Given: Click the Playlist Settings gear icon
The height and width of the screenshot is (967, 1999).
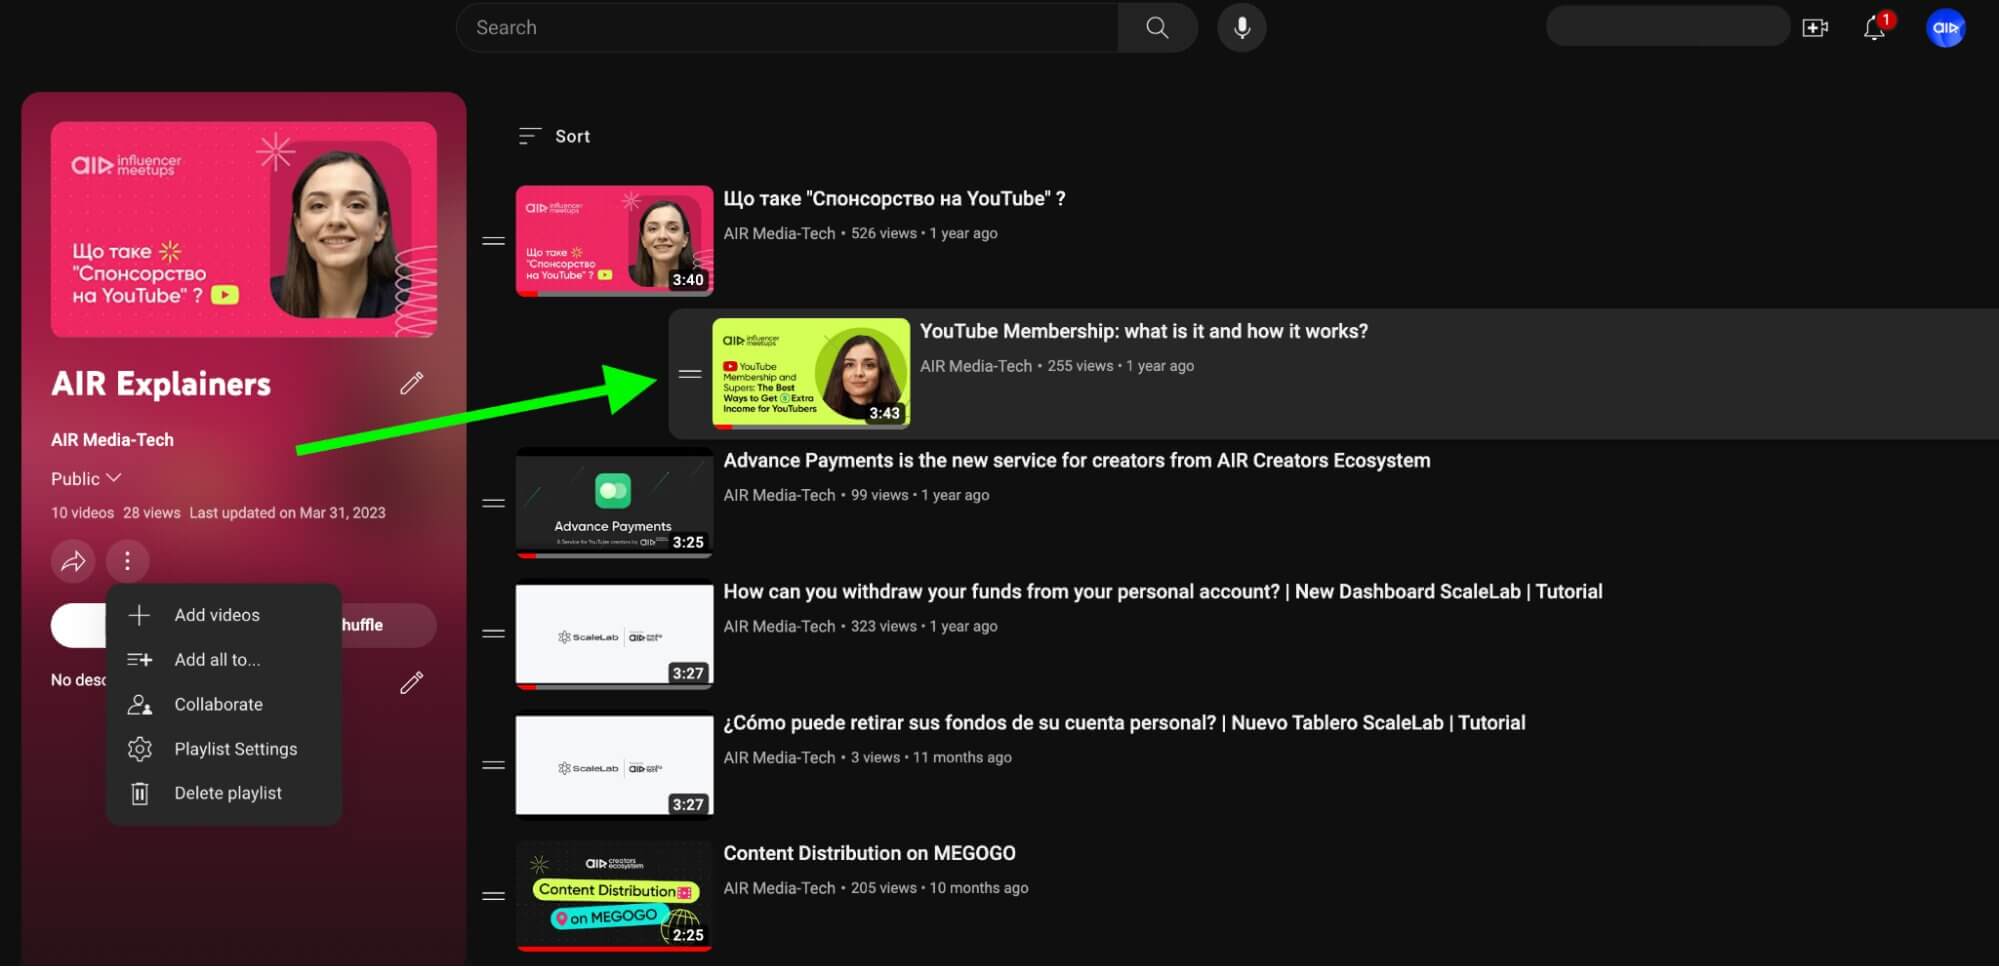Looking at the screenshot, I should point(139,749).
